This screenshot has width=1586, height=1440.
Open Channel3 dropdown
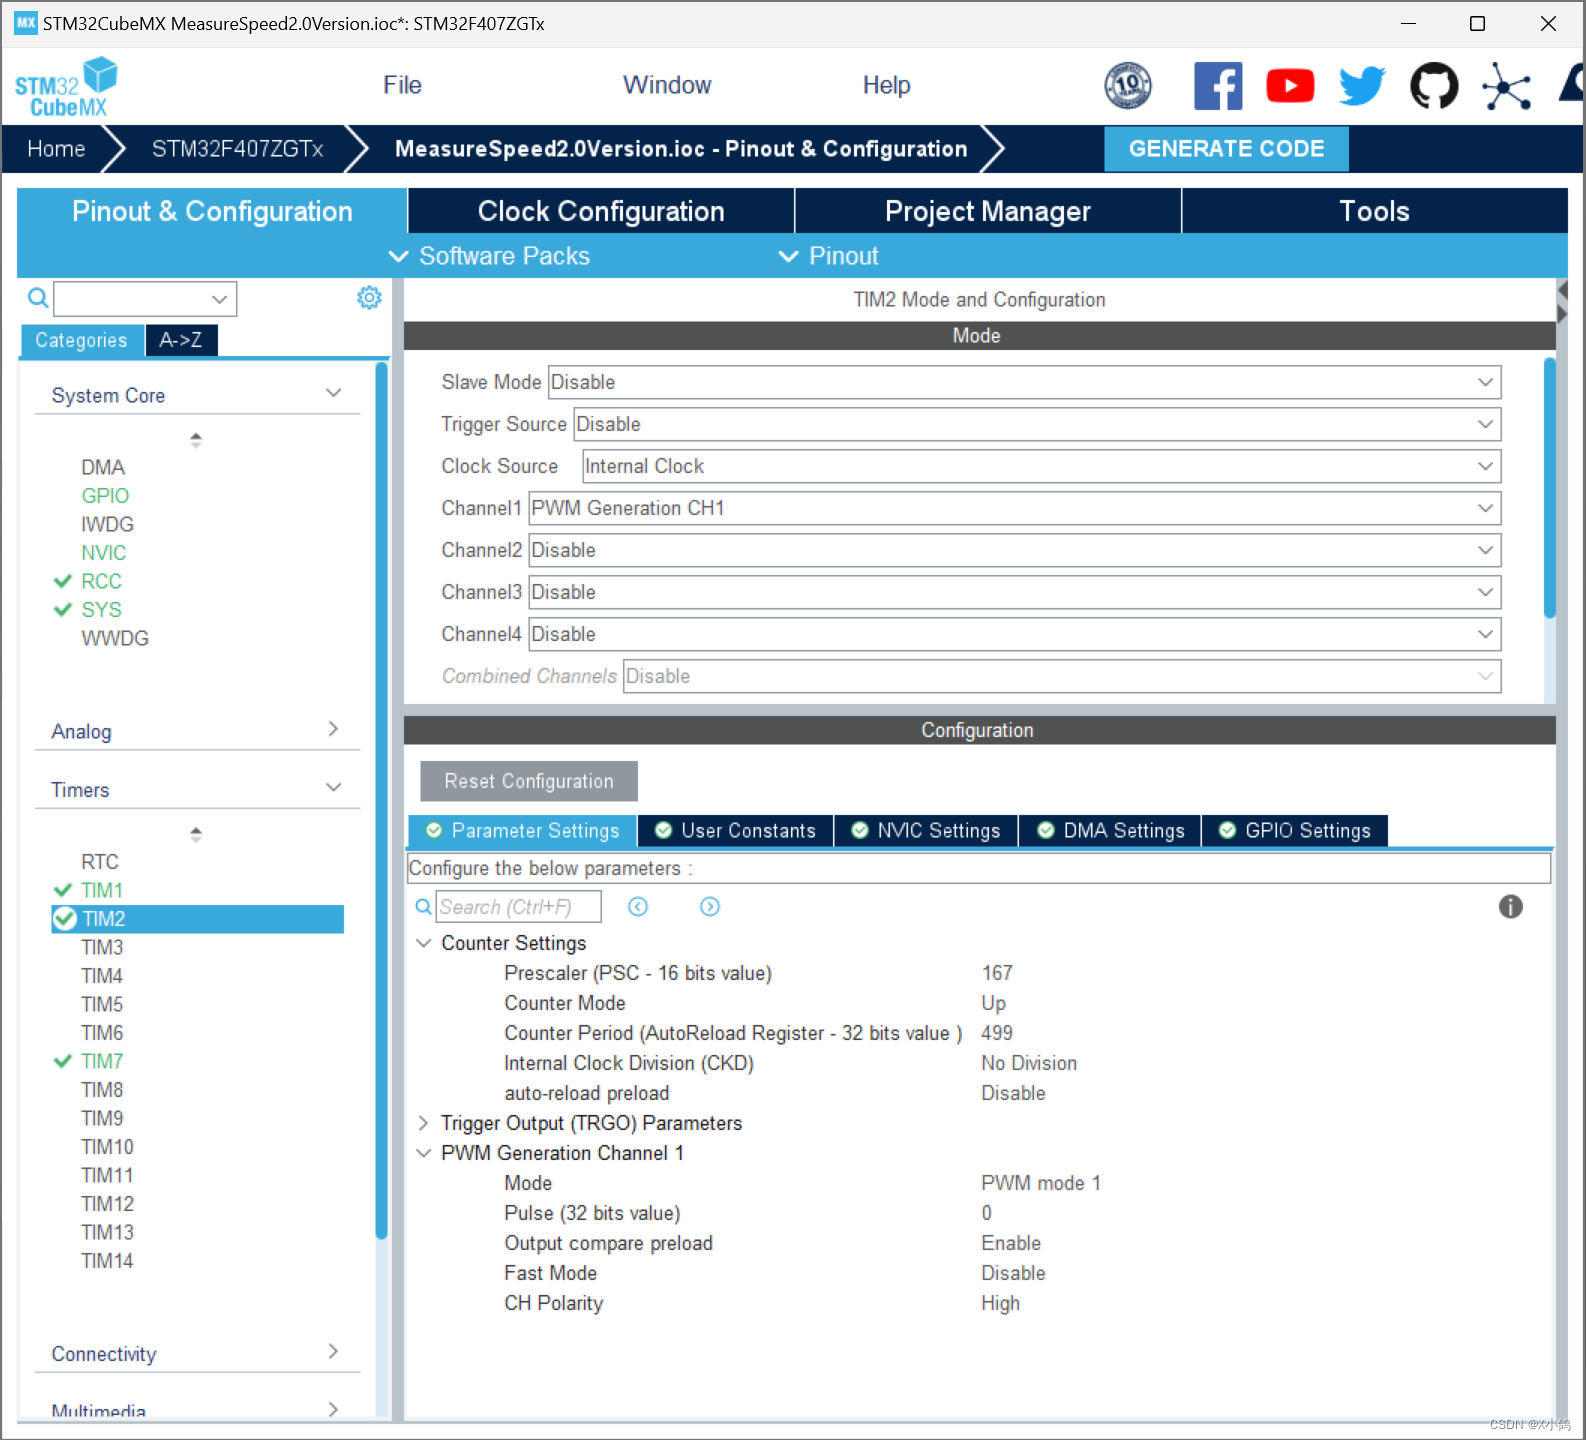[x=1014, y=592]
